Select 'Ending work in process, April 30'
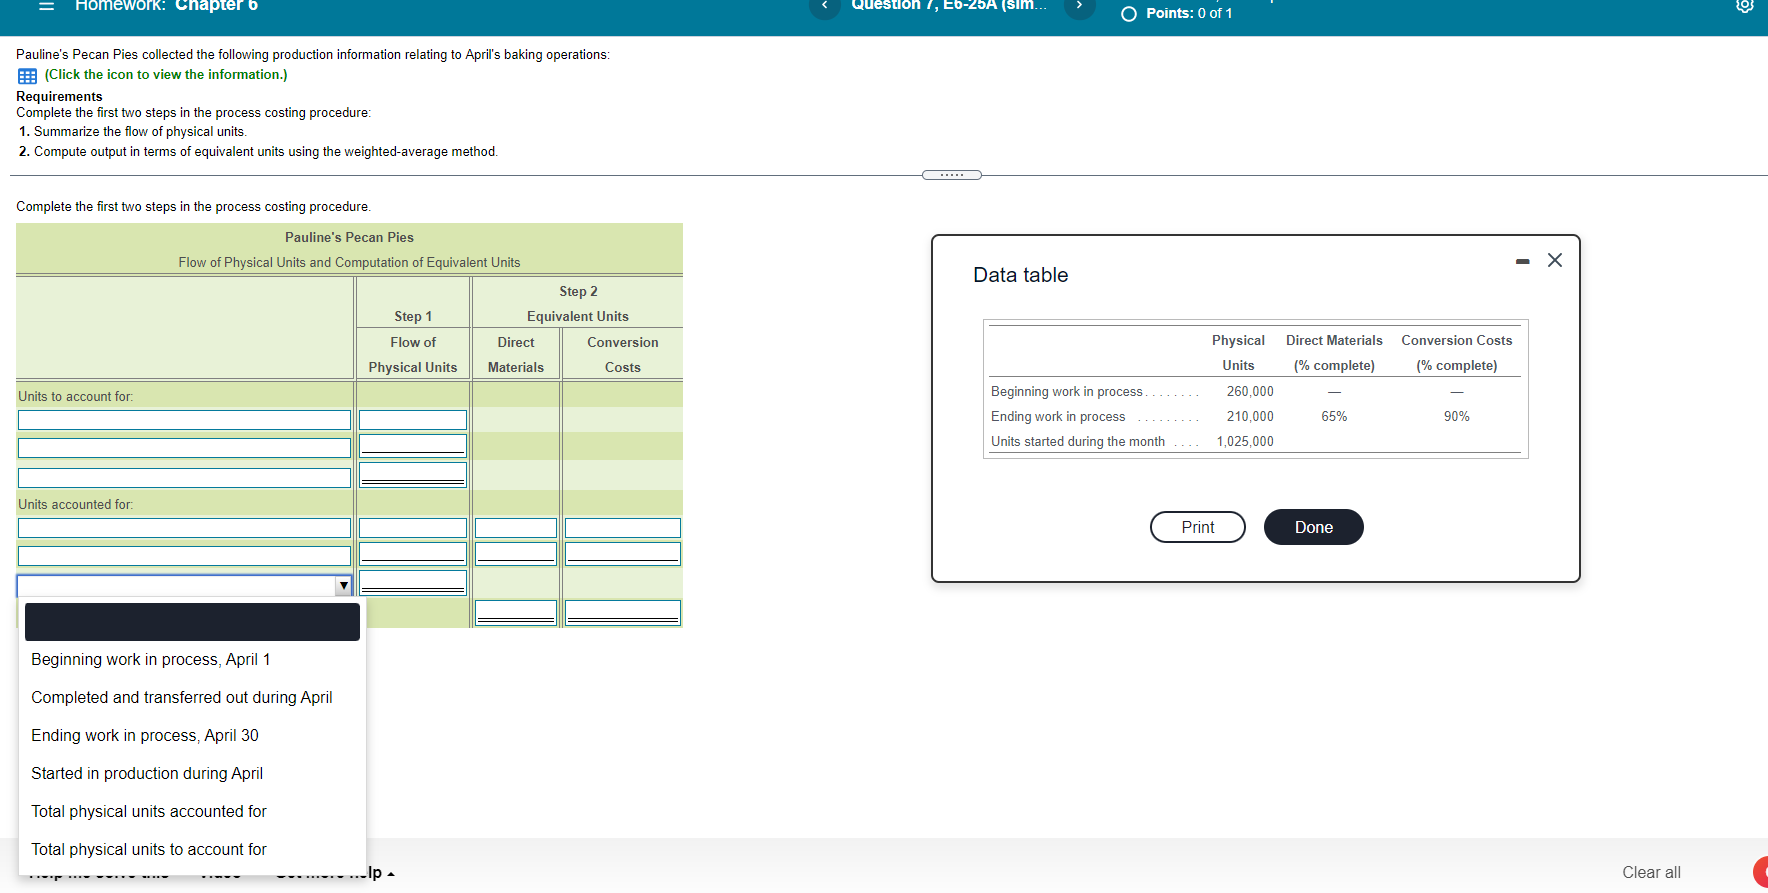 pos(192,736)
